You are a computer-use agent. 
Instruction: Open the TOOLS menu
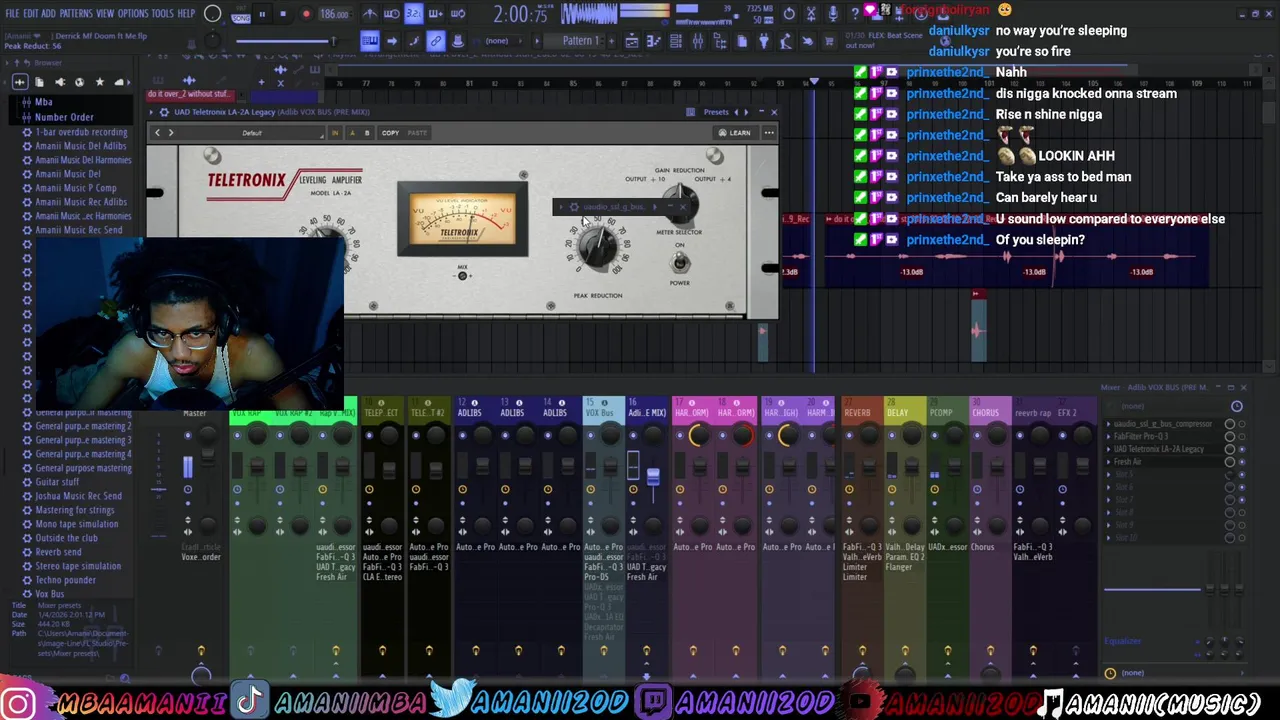tap(162, 13)
